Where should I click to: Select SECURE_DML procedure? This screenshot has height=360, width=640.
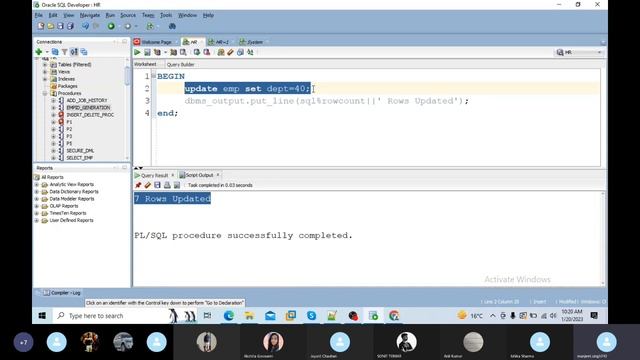point(80,151)
